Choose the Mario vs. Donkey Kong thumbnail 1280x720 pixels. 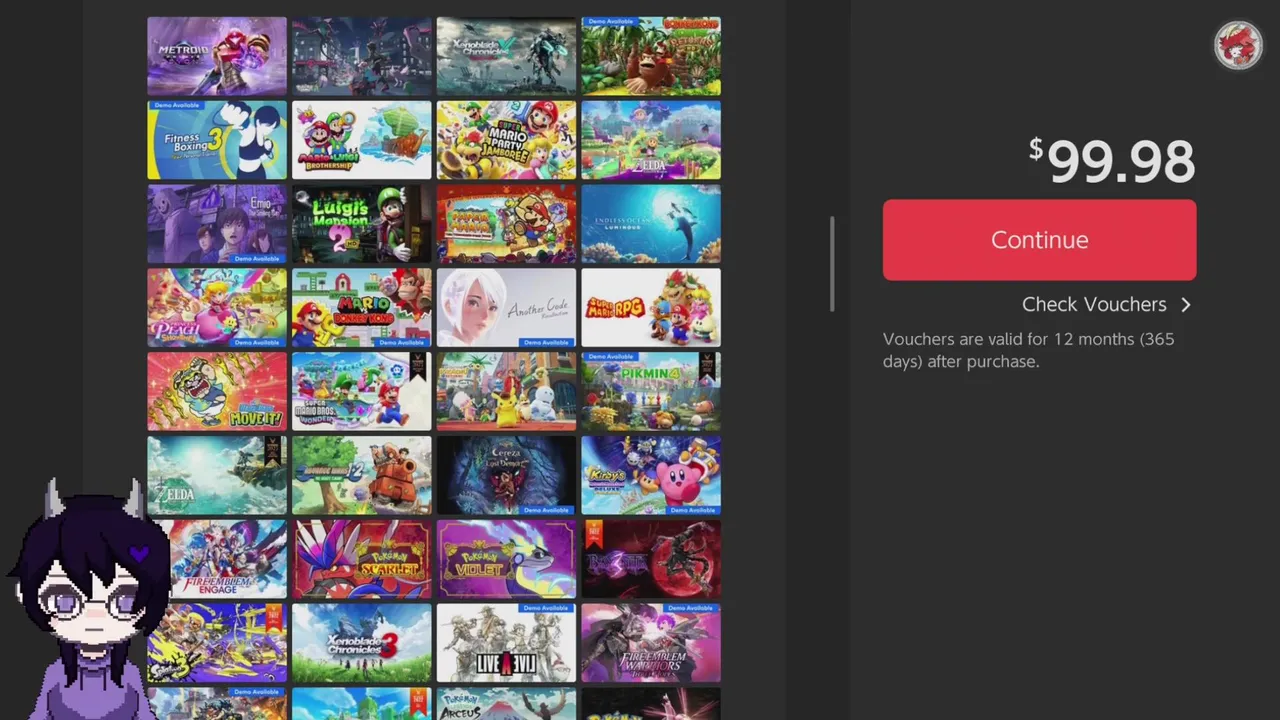[361, 308]
